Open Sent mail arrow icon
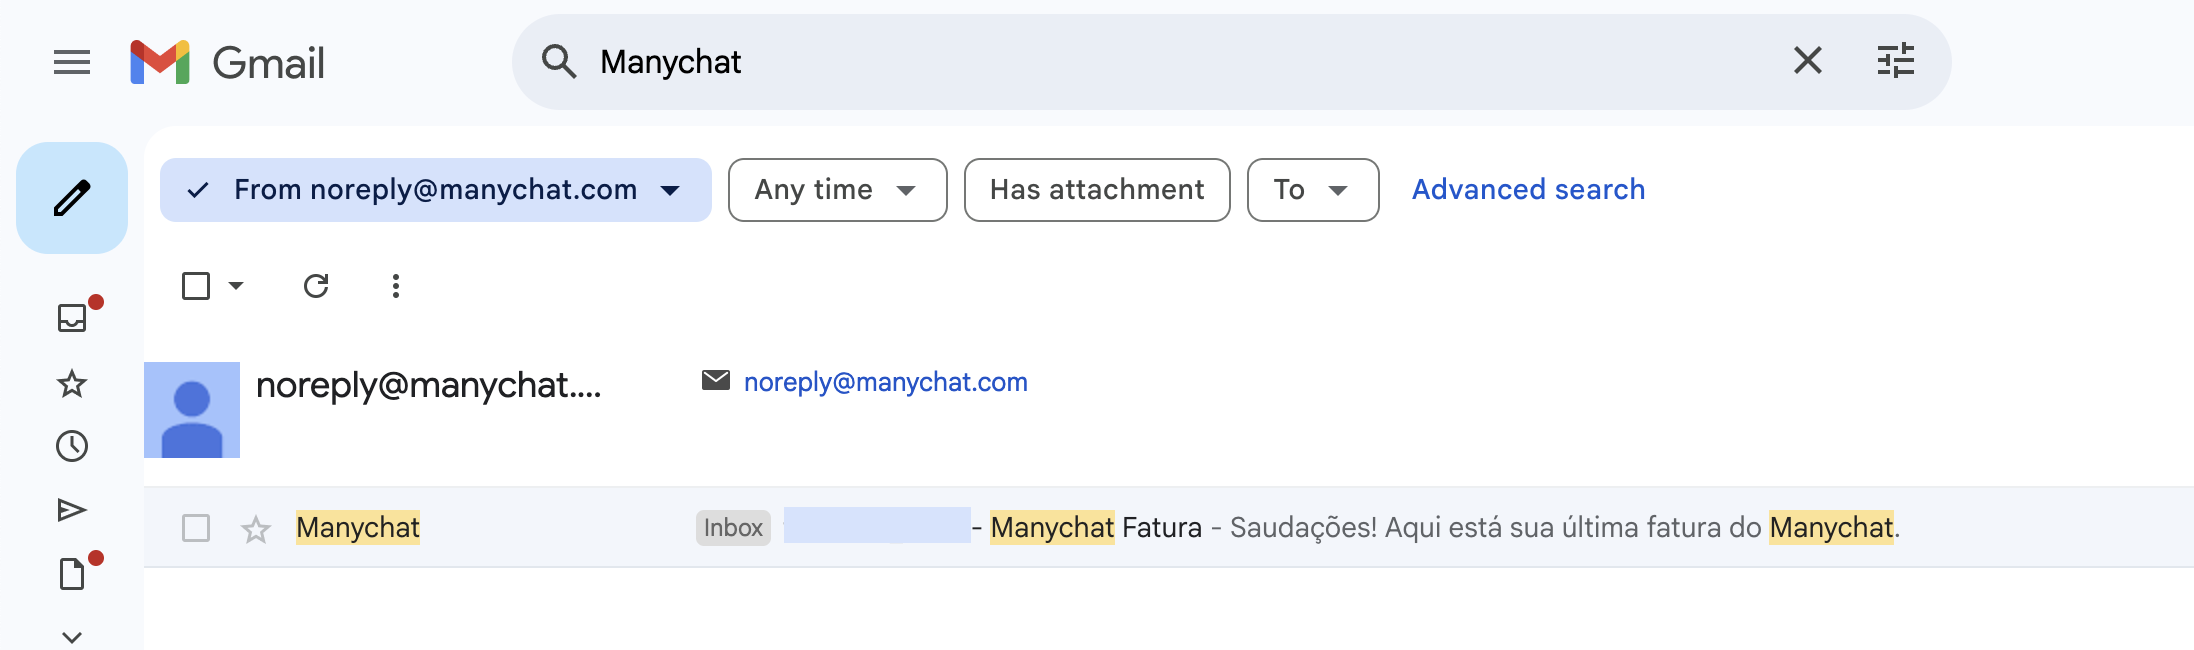Viewport: 2194px width, 650px height. tap(72, 510)
